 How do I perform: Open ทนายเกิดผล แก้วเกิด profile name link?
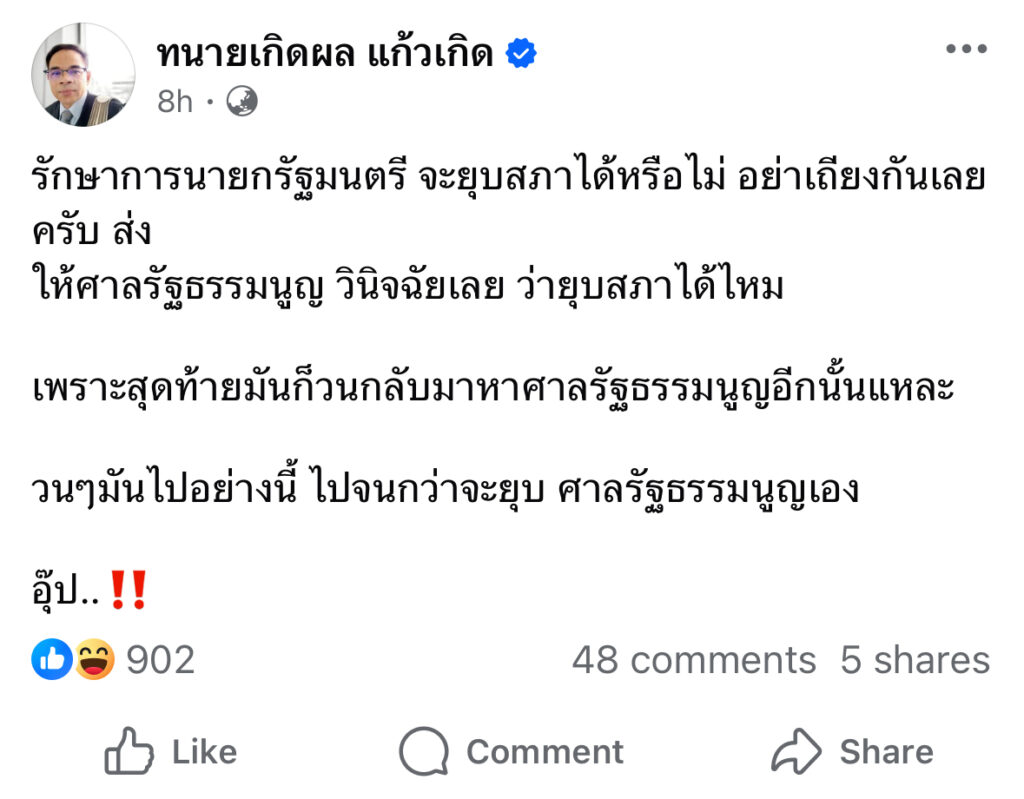pyautogui.click(x=325, y=53)
